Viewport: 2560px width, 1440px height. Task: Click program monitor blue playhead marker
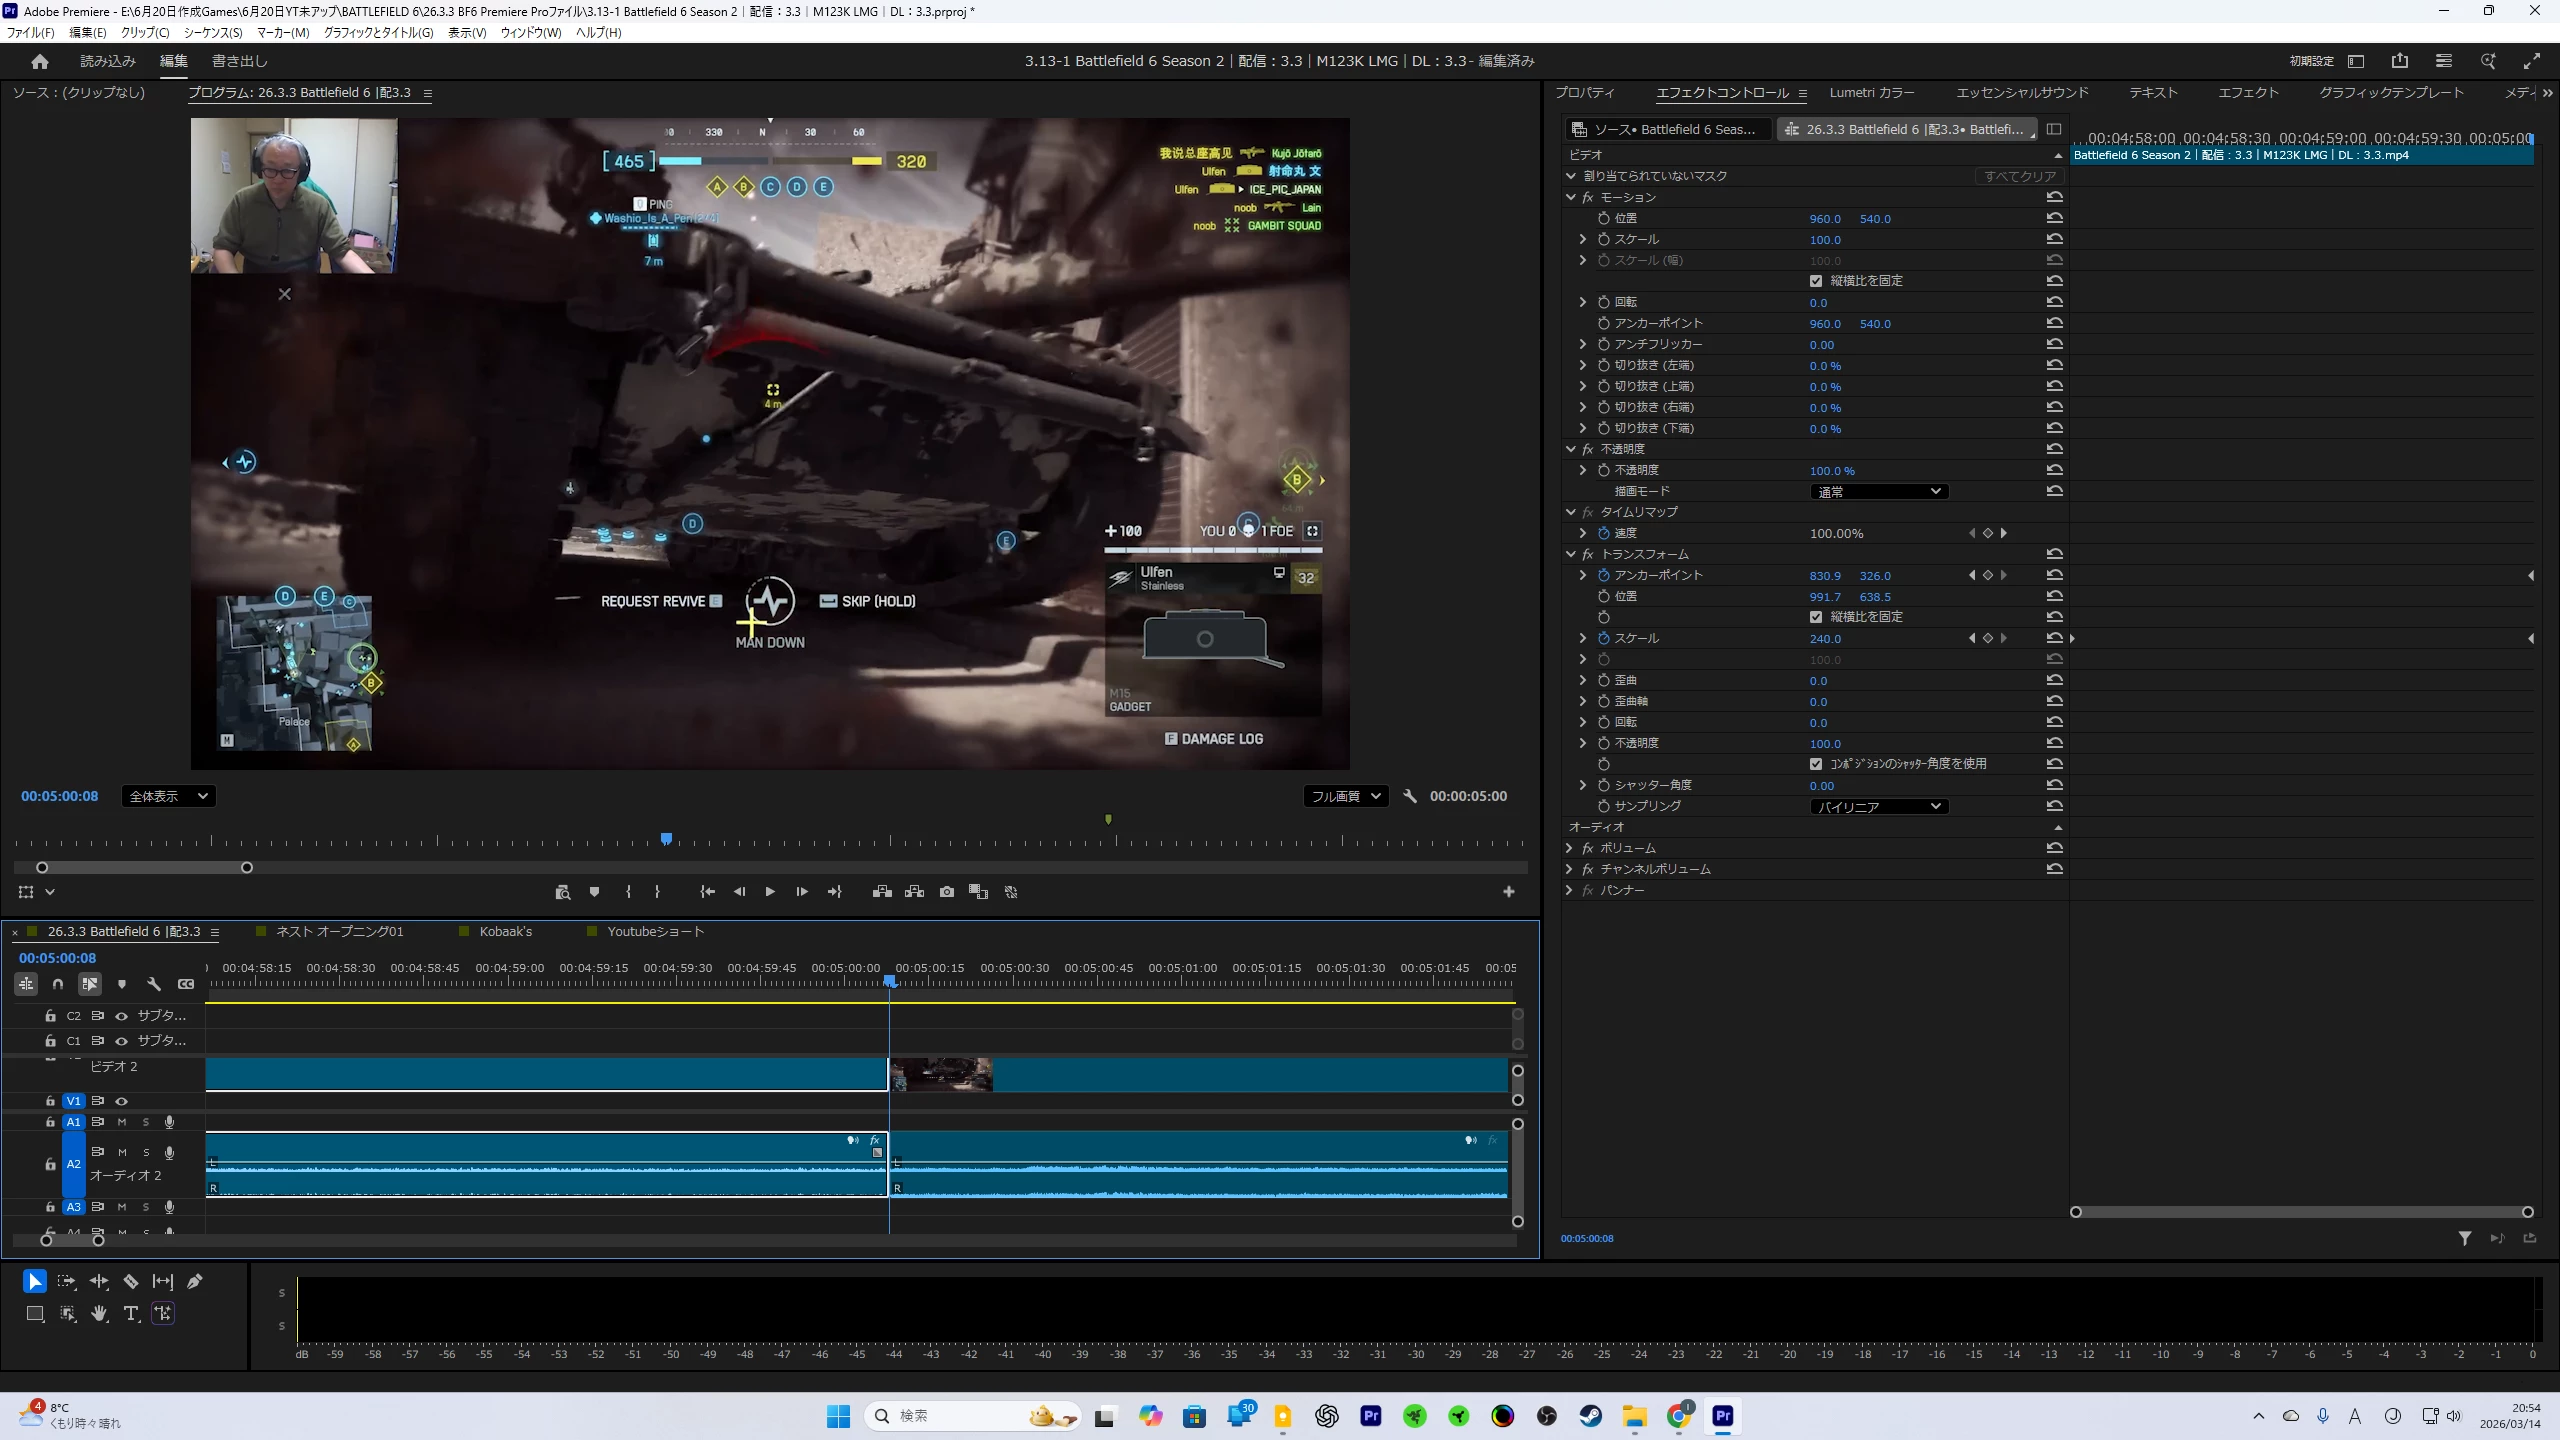666,838
